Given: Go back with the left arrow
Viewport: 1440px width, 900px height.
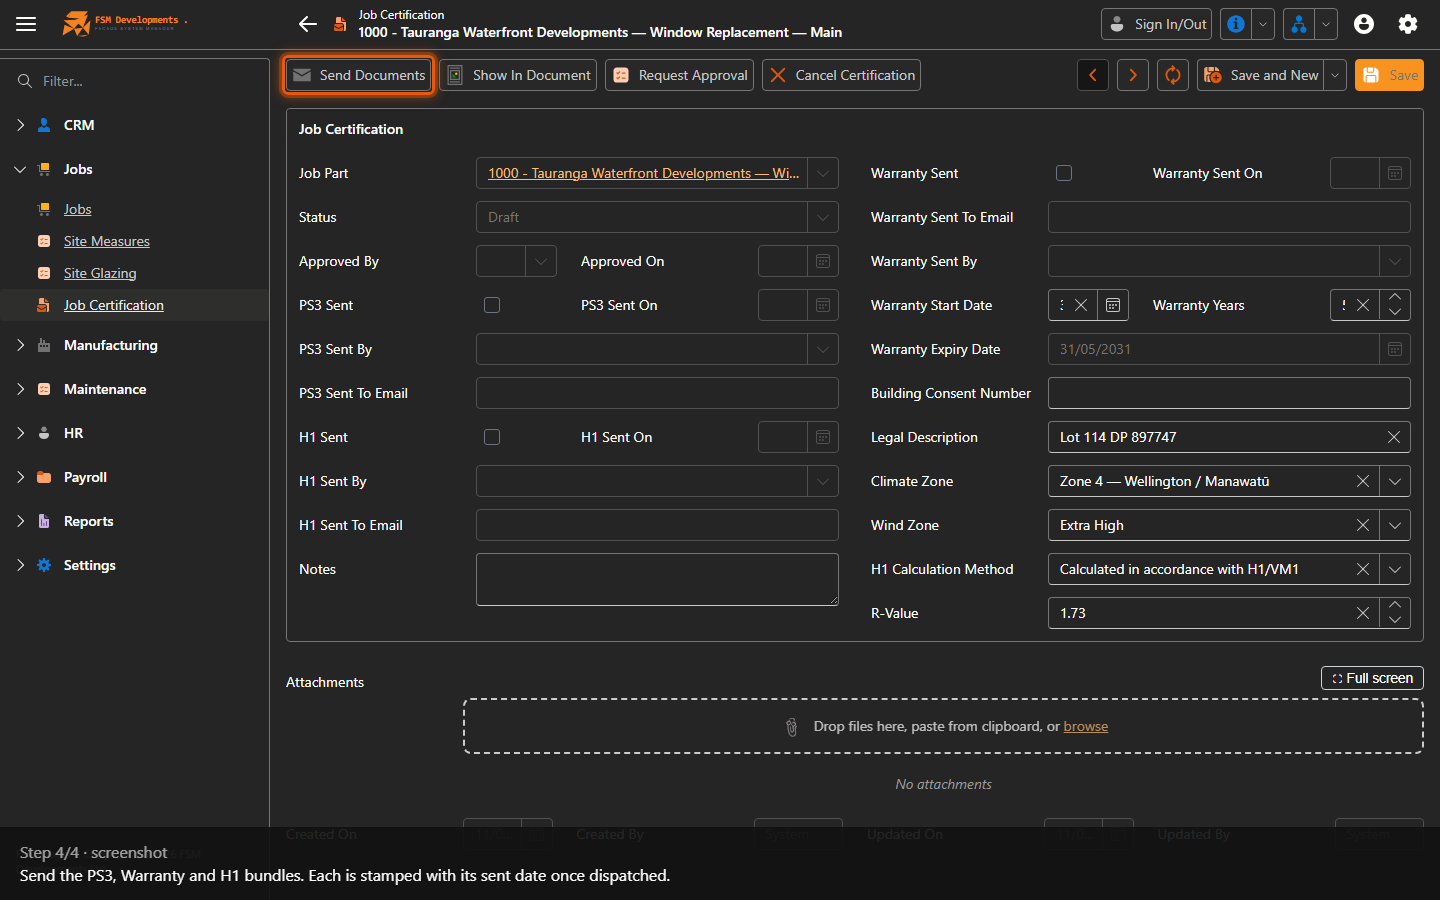Looking at the screenshot, I should (308, 24).
